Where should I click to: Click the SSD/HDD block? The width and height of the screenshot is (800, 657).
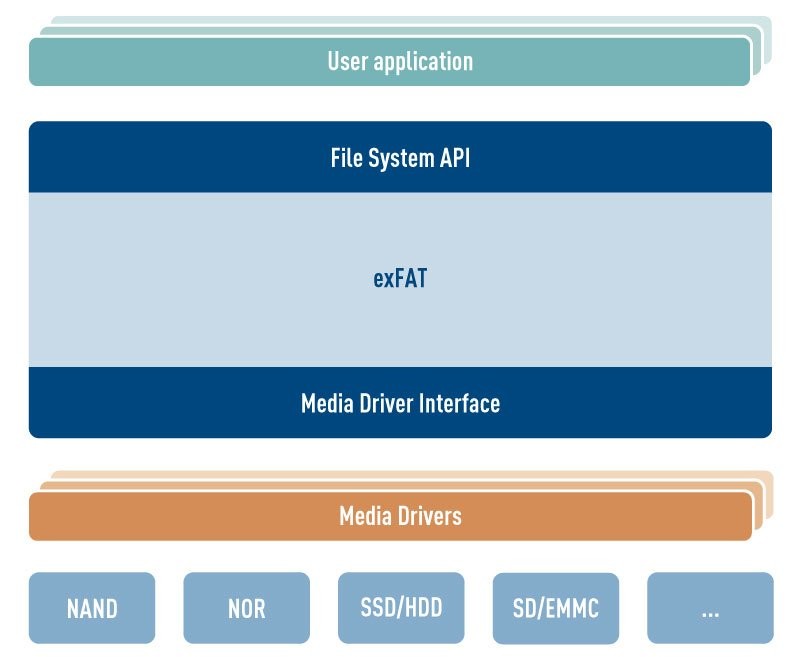[399, 607]
